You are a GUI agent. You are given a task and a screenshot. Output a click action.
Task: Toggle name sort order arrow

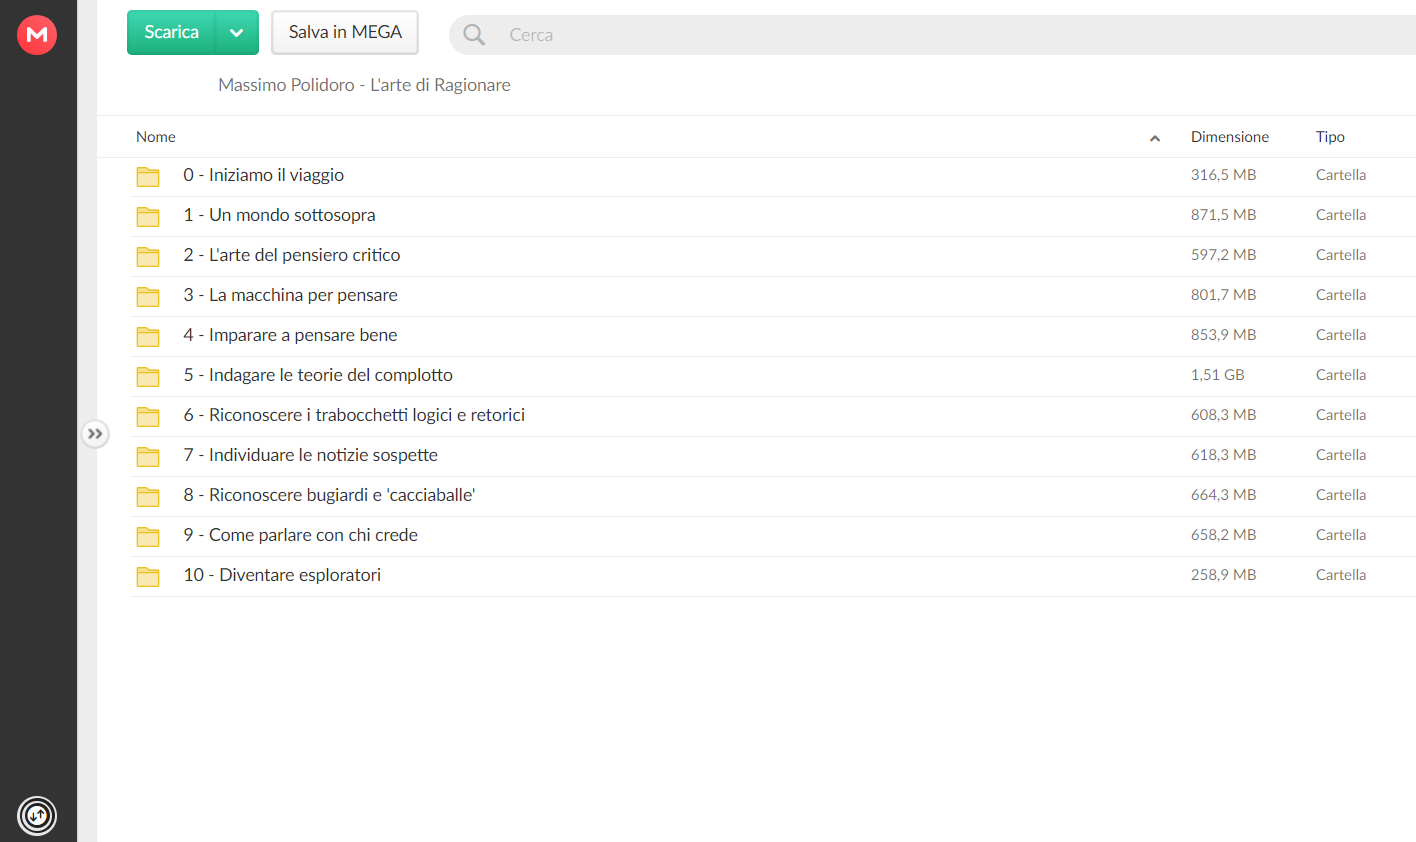[x=1155, y=138]
